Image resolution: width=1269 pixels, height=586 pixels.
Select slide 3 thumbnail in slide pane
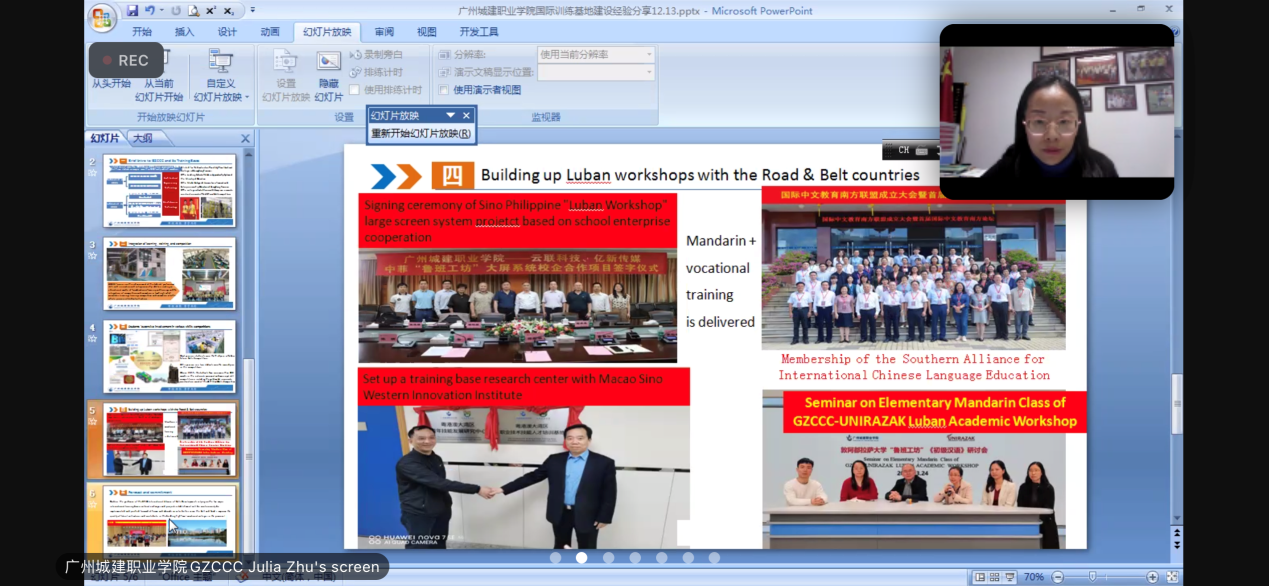coord(170,273)
